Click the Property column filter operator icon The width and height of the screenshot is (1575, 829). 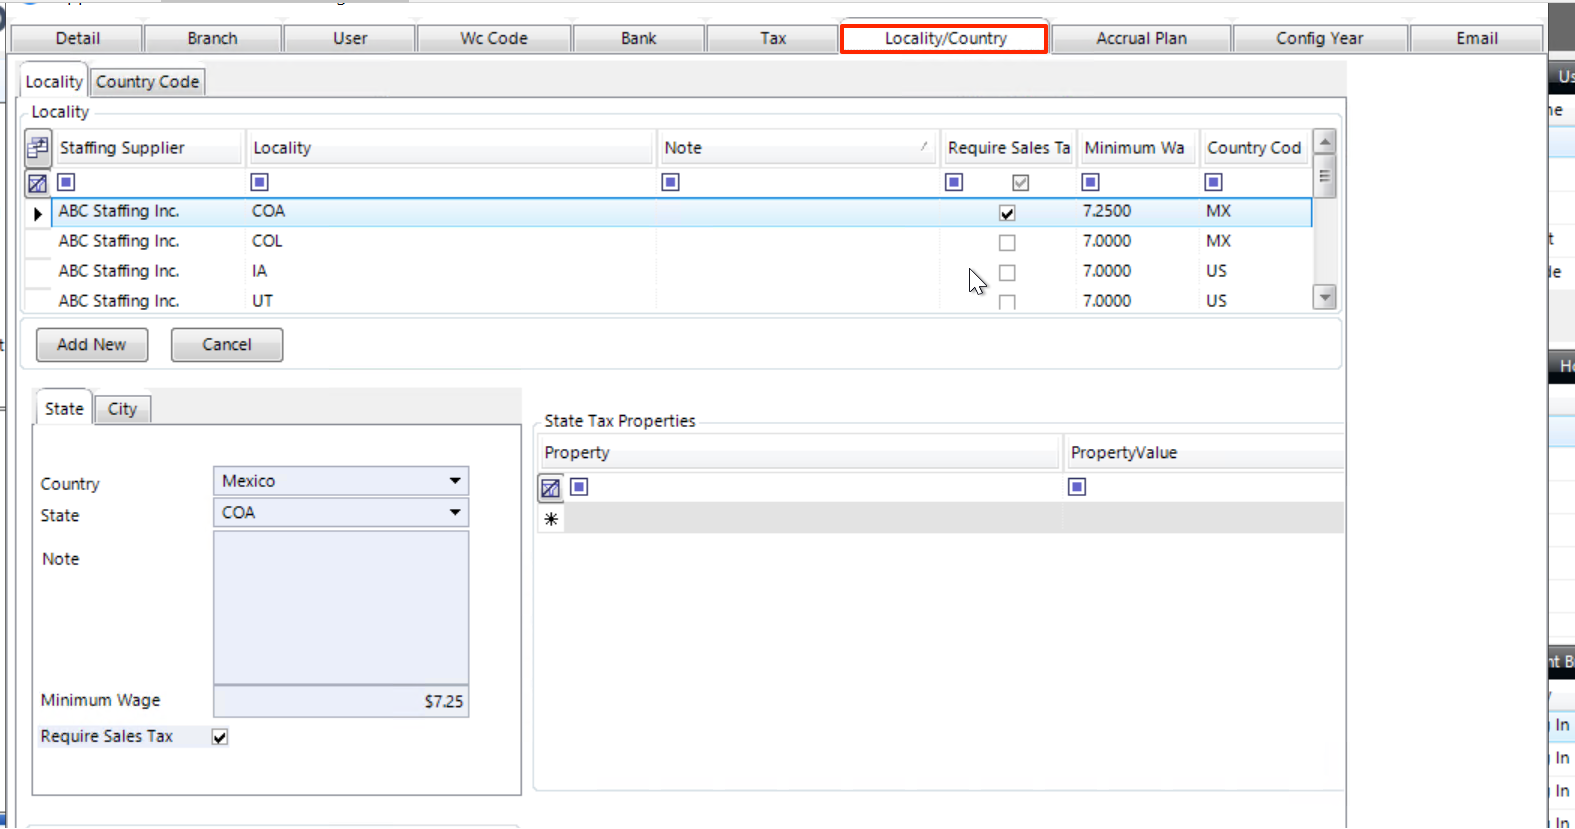[579, 487]
